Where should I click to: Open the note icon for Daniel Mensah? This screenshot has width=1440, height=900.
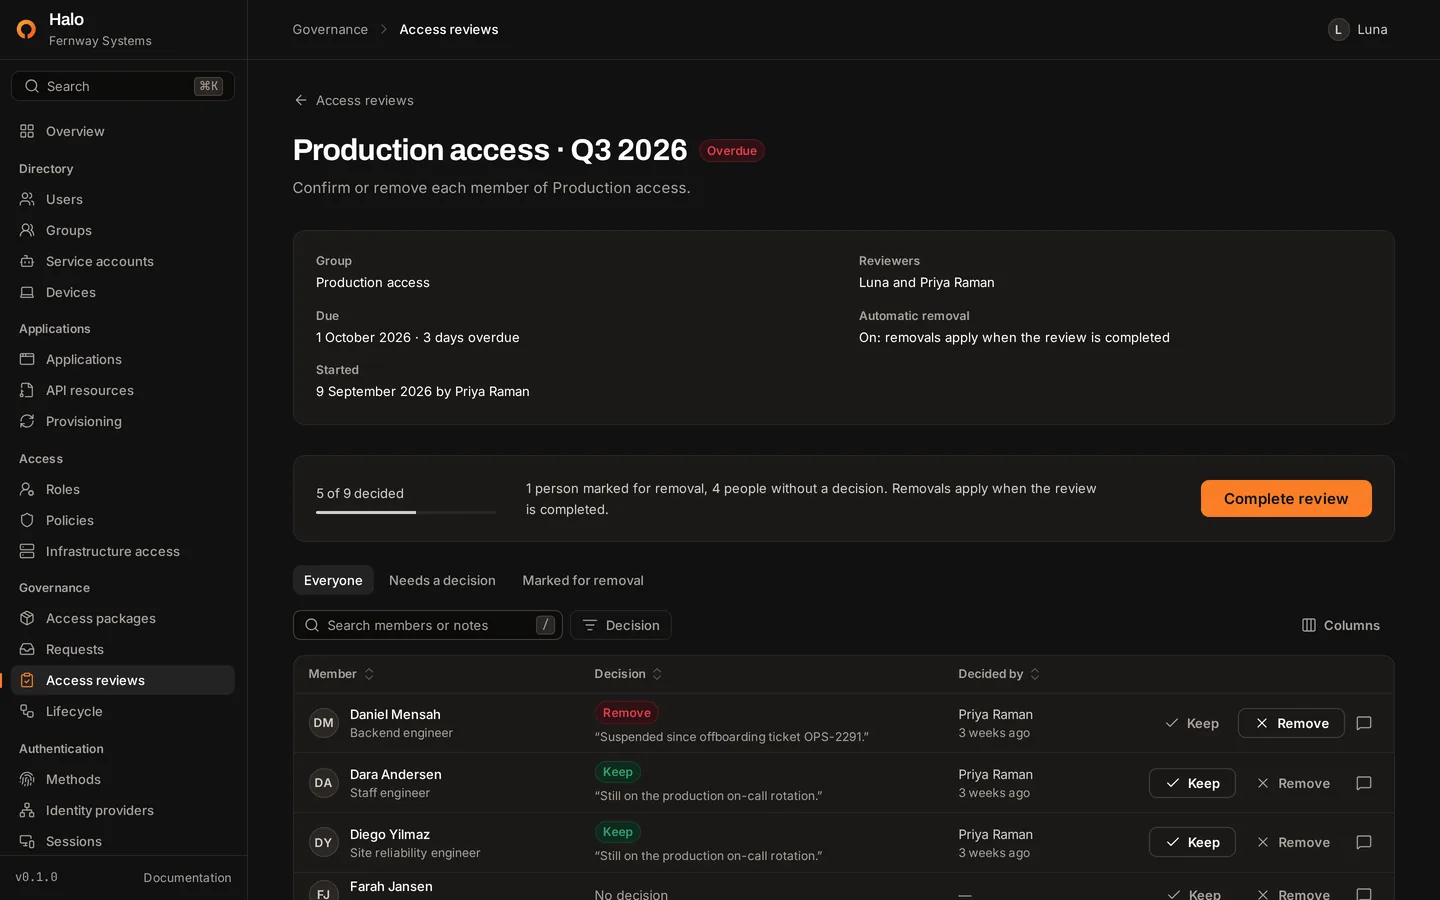point(1364,723)
